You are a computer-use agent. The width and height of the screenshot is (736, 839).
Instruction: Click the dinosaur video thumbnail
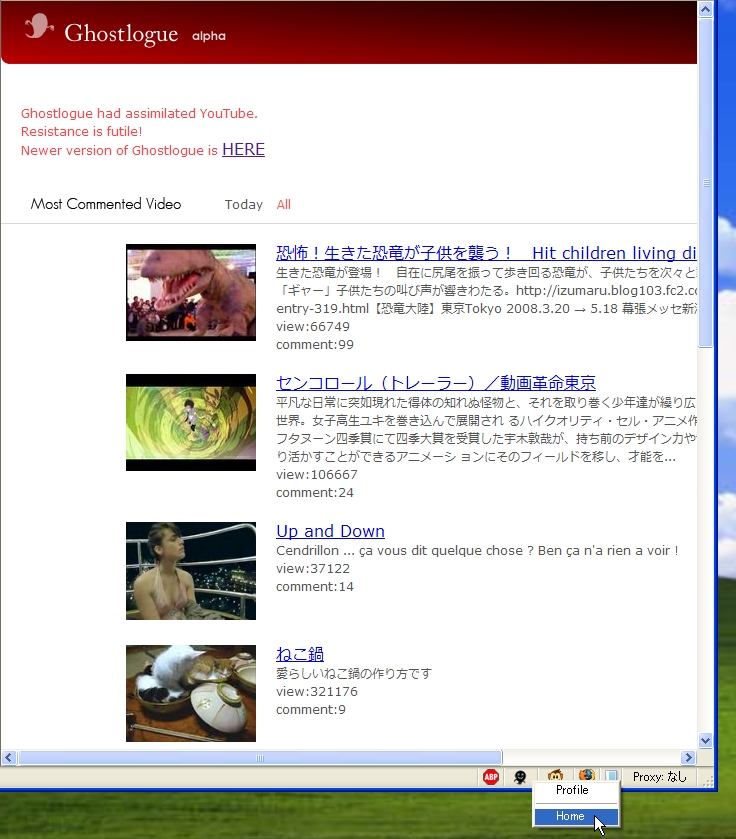pos(191,292)
